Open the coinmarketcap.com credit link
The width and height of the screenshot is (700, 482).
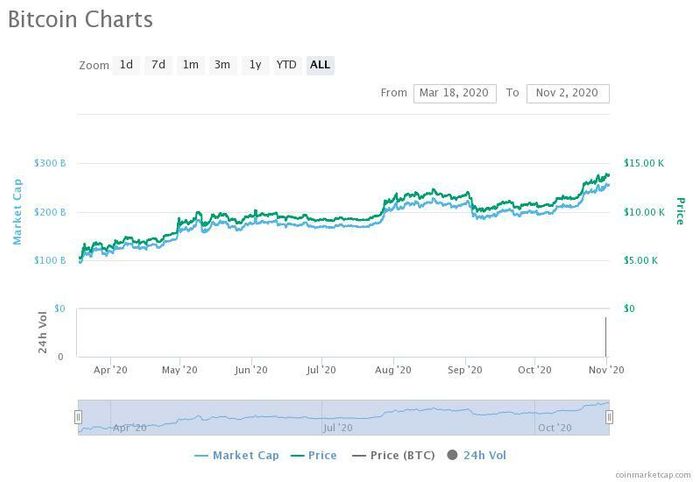point(653,475)
